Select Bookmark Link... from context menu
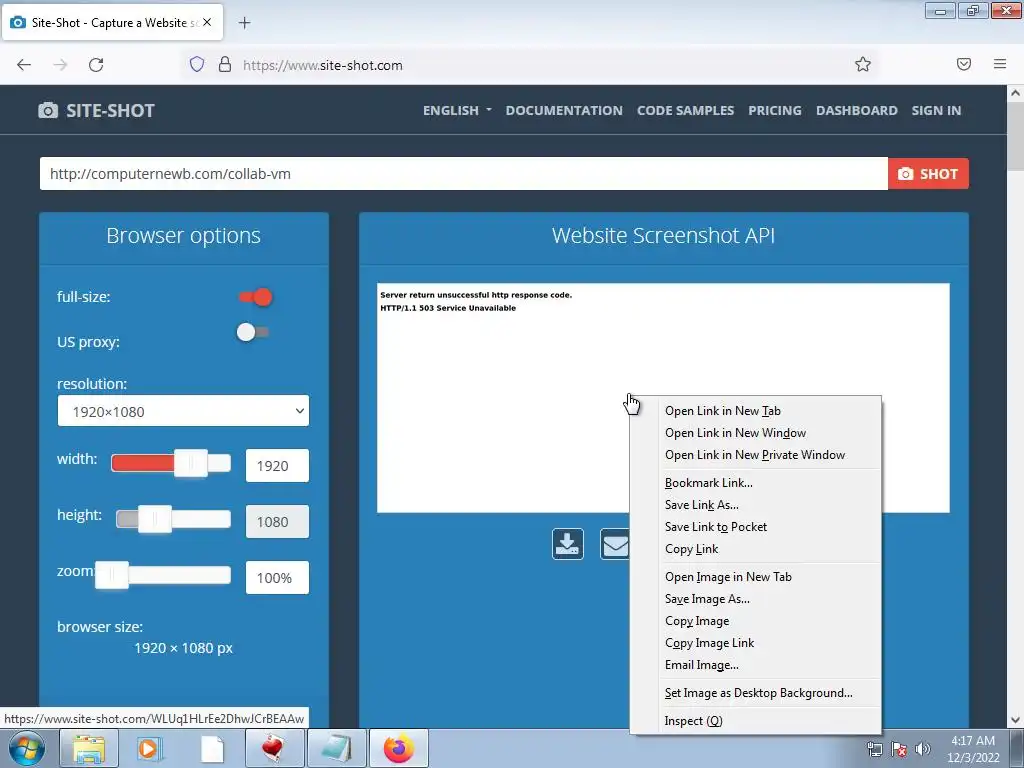The image size is (1024, 768). click(708, 483)
